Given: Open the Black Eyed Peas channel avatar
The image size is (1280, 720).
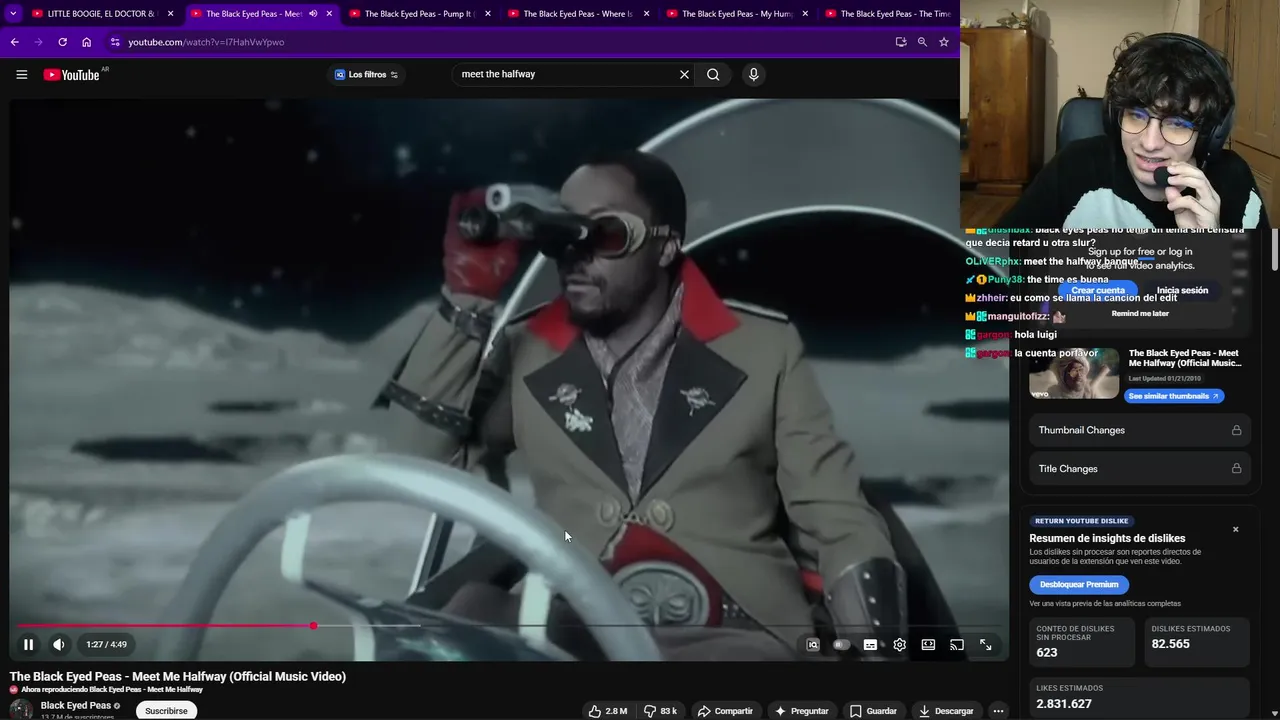Looking at the screenshot, I should click(21, 710).
